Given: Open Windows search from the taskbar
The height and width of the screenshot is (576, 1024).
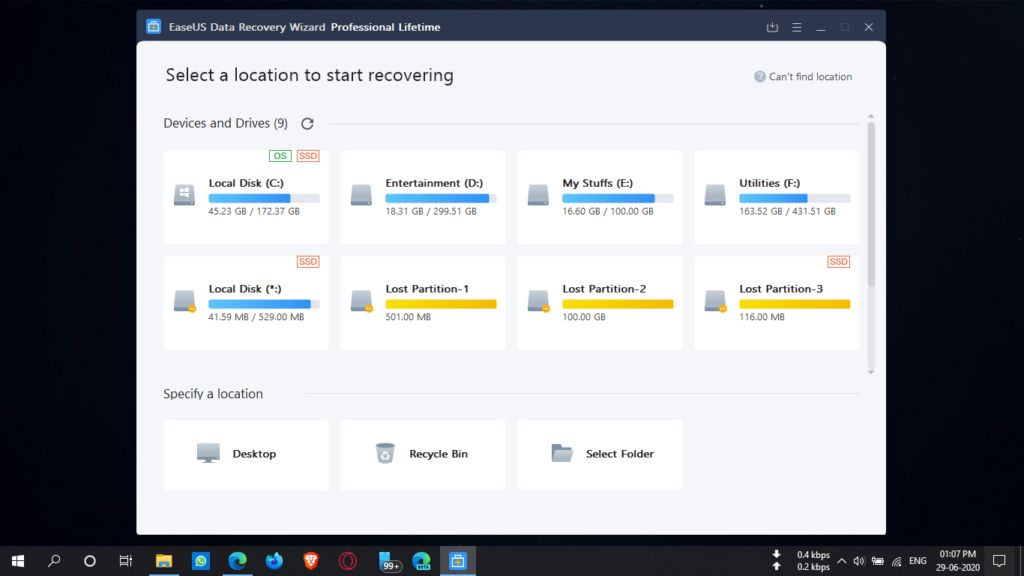Looking at the screenshot, I should coord(54,561).
